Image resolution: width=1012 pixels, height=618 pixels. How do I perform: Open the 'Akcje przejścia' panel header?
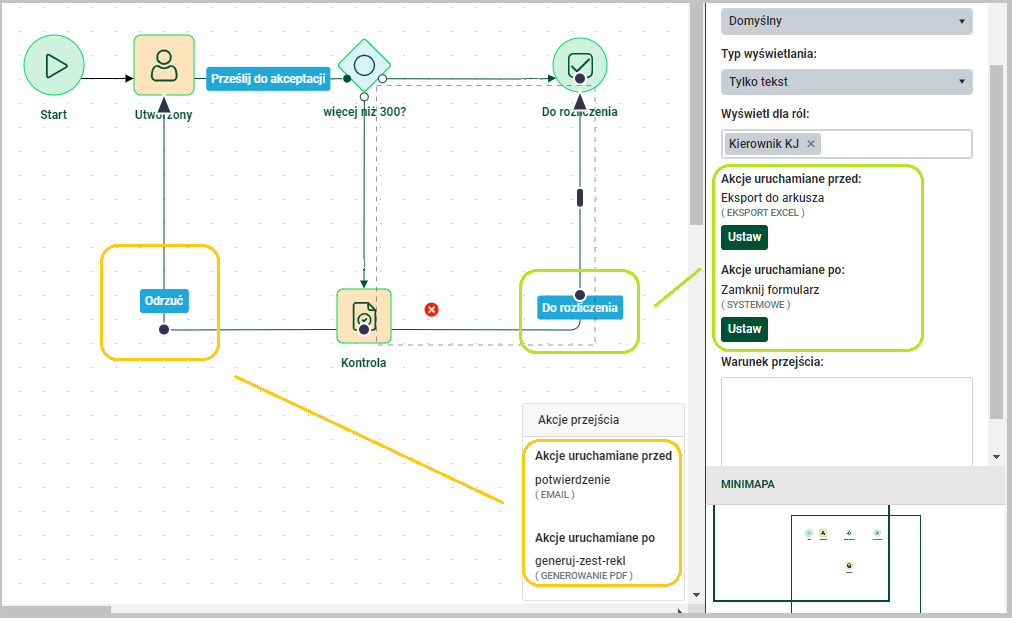(x=603, y=420)
